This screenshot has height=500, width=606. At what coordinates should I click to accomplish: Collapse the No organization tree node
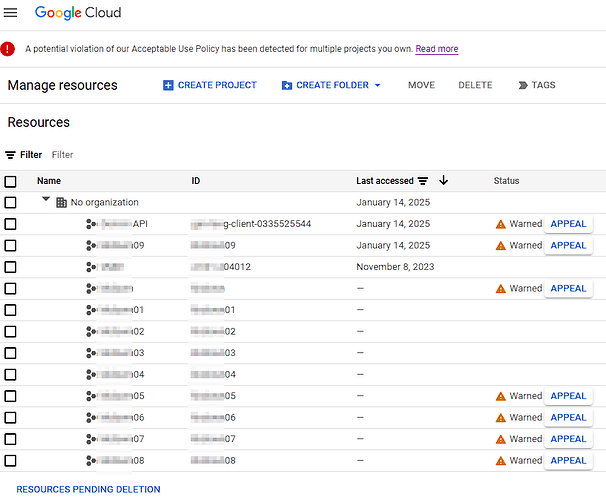coord(46,199)
